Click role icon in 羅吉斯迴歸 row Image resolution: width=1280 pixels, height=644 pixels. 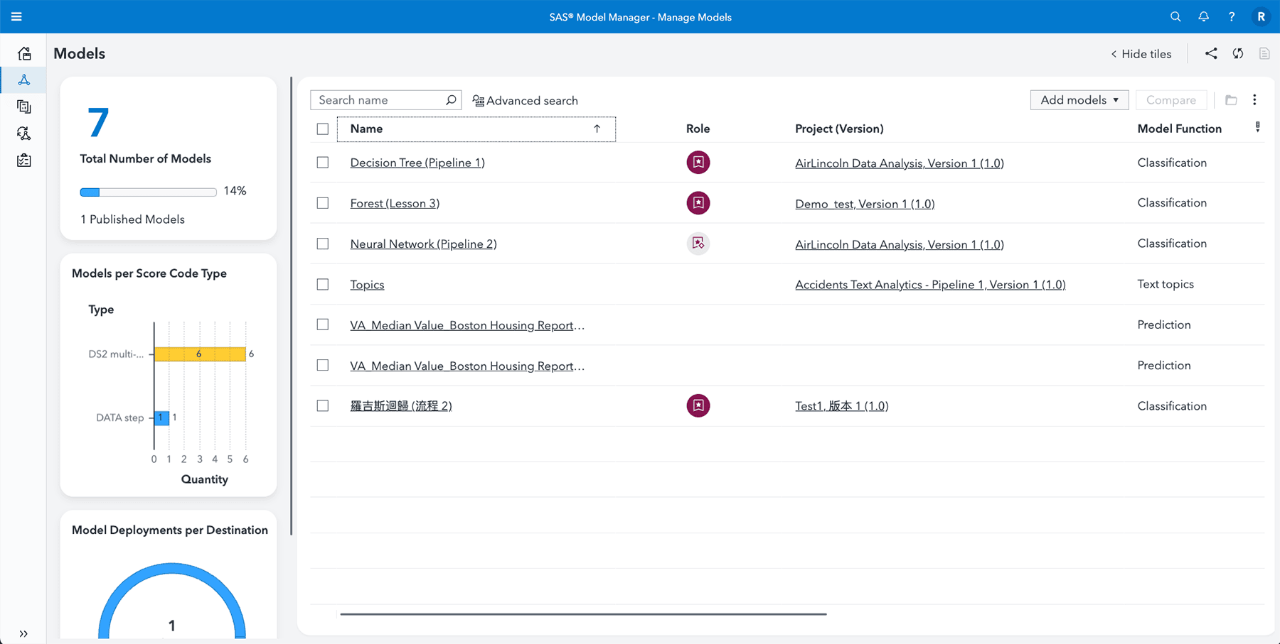[x=698, y=405]
